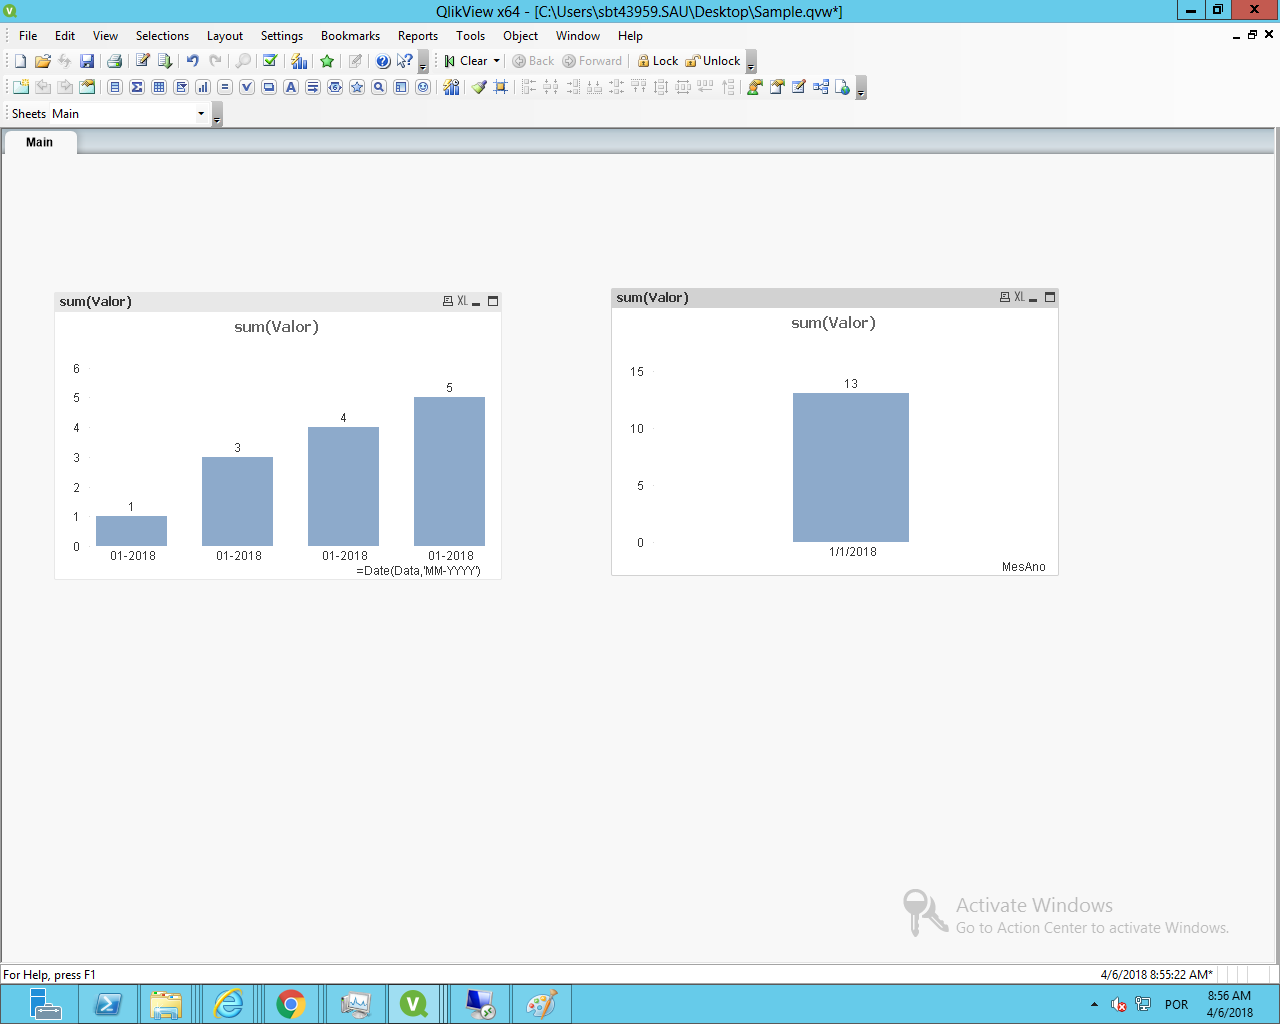1280x1024 pixels.
Task: Send left chart to Excel (XL)
Action: pos(462,301)
